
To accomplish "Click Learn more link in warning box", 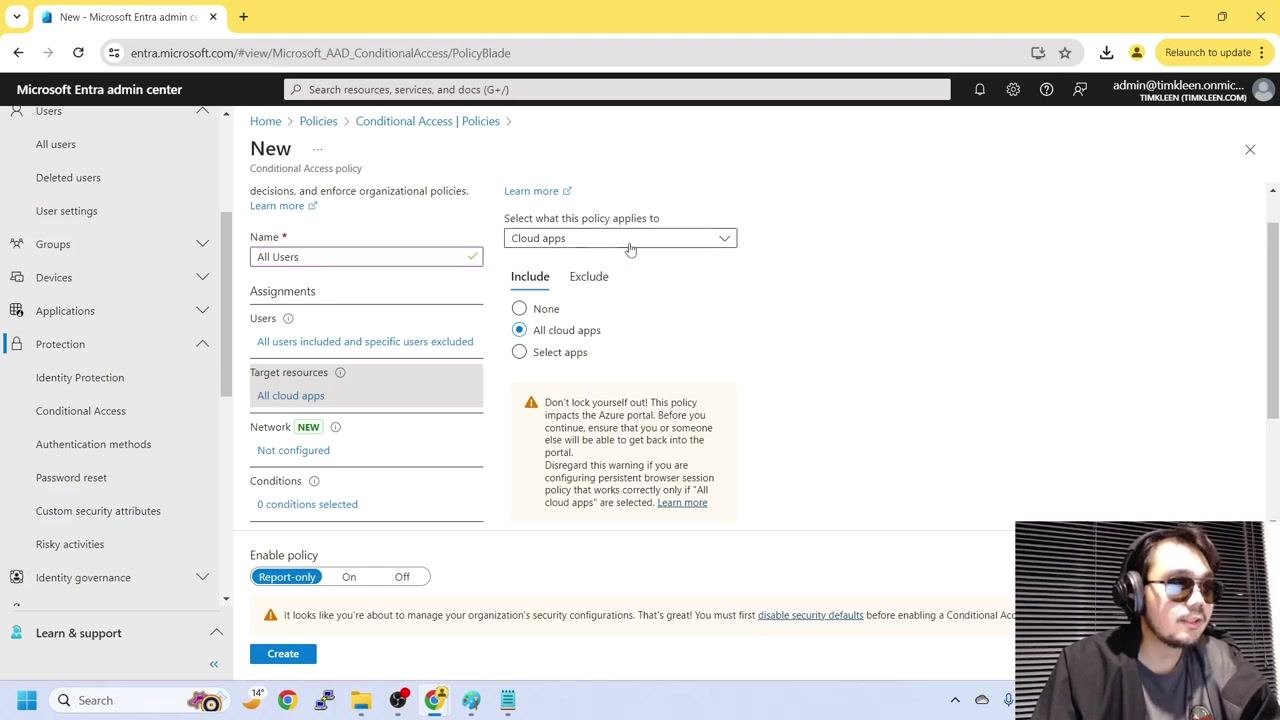I will (x=682, y=503).
